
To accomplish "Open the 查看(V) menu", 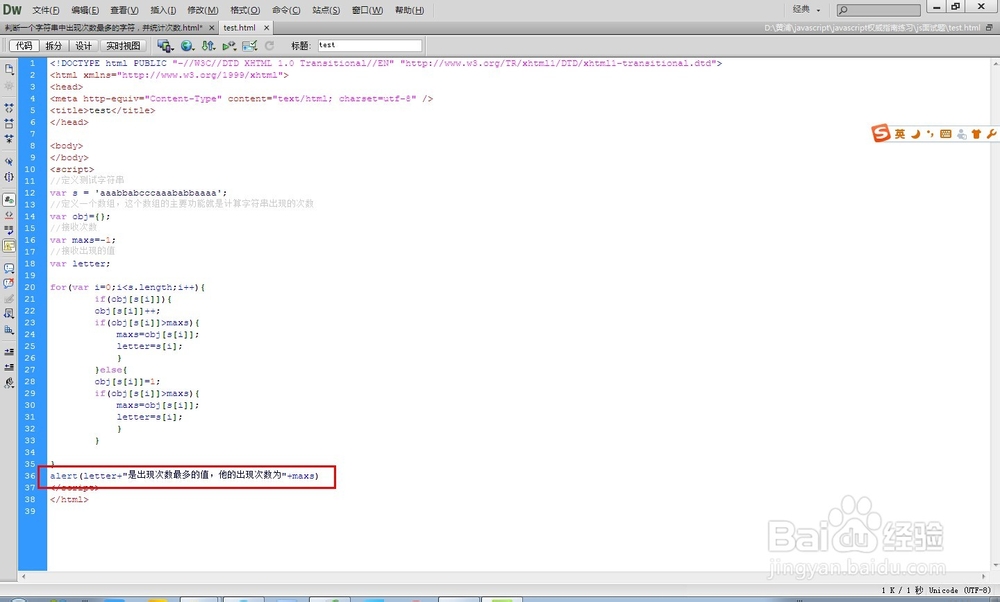I will [124, 10].
